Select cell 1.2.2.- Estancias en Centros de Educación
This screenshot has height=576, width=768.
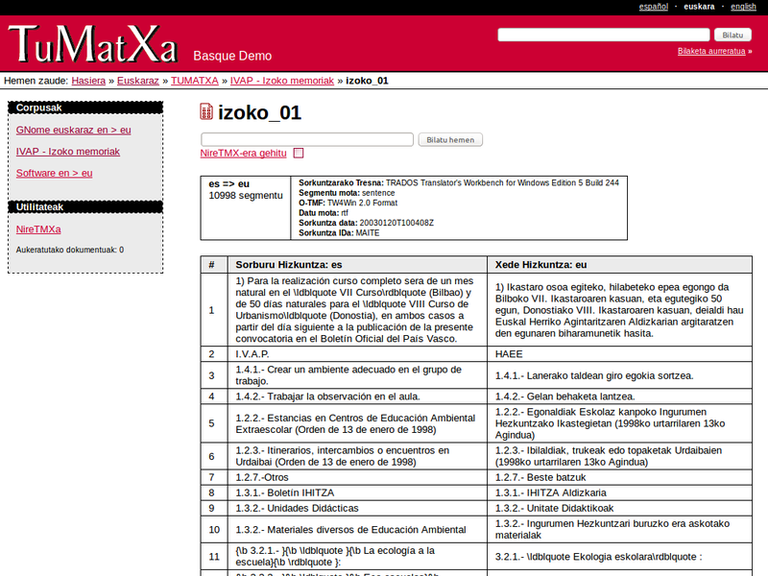pyautogui.click(x=358, y=423)
